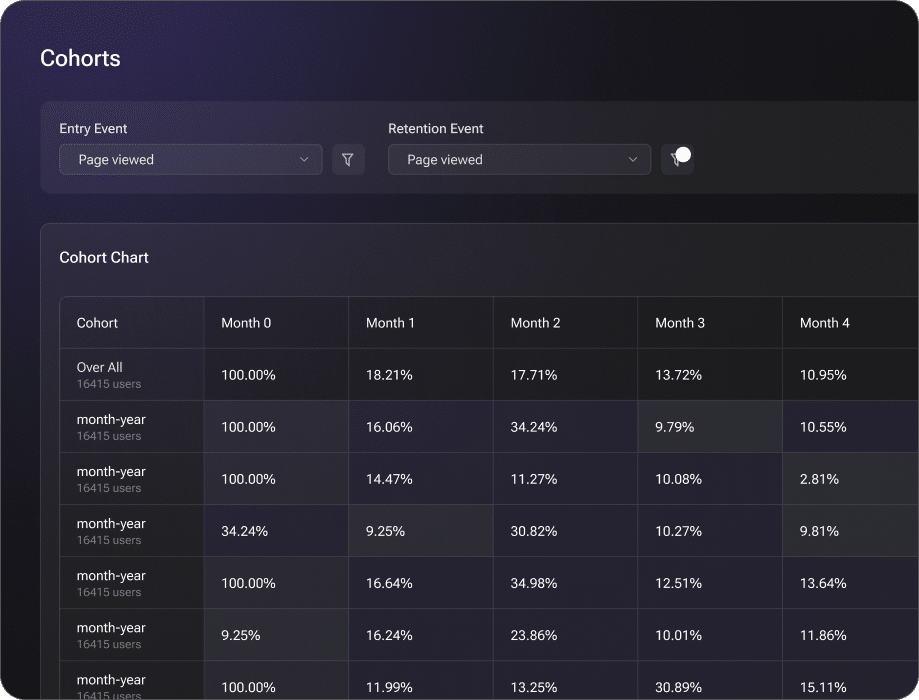Select the 23.86% retention cell
This screenshot has height=700, width=919.
[534, 635]
